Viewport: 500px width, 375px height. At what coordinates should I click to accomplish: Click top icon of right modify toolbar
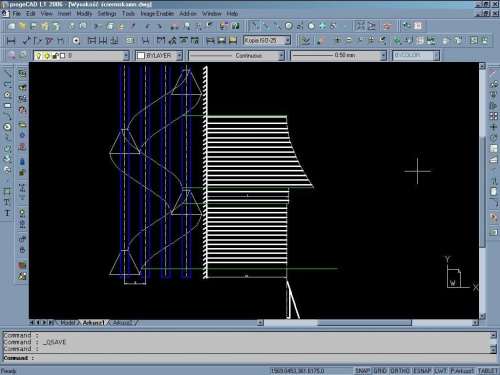pos(494,73)
